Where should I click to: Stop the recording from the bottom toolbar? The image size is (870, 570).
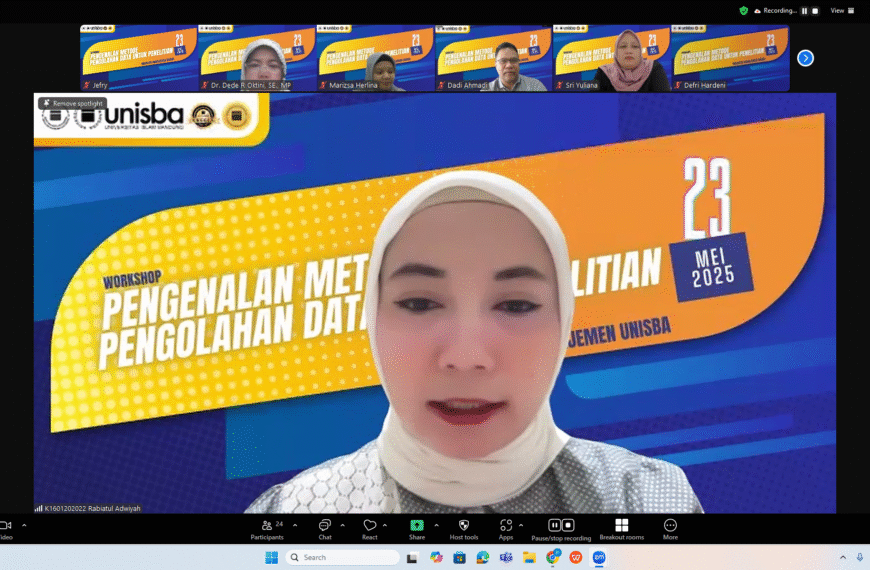tap(568, 525)
